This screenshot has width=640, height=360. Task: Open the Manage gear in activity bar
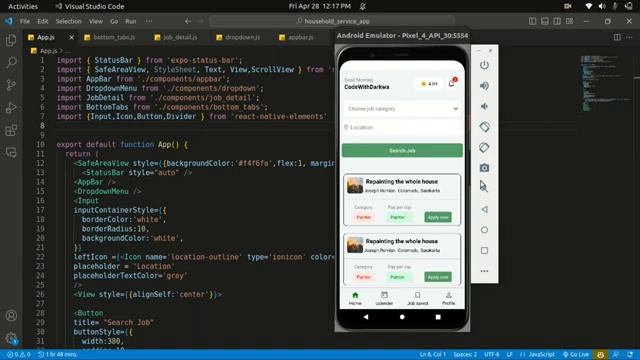tap(11, 338)
